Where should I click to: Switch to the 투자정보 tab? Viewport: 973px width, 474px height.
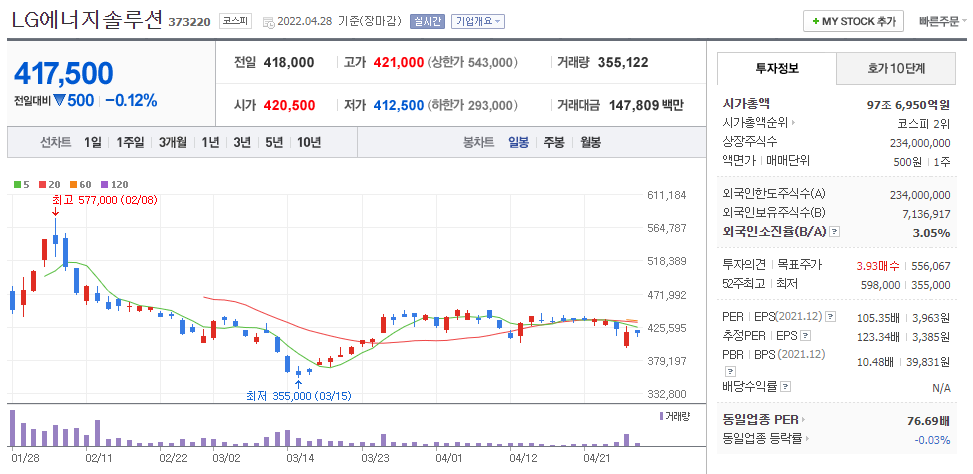pyautogui.click(x=777, y=68)
